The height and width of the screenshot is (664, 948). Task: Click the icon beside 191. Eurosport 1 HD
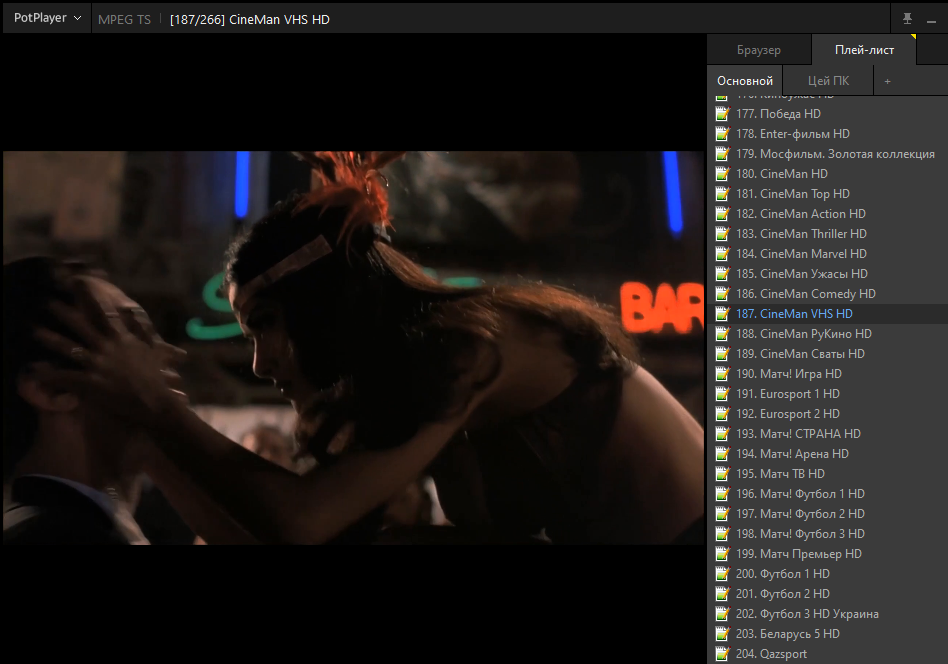(x=722, y=394)
